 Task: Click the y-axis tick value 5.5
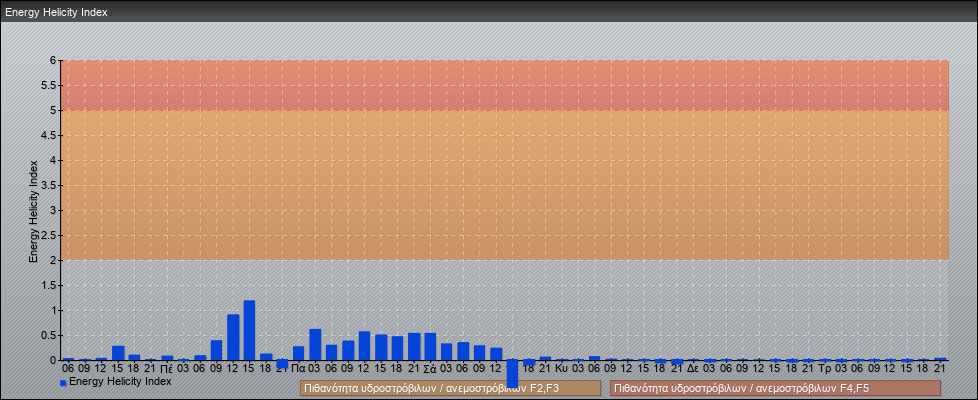tap(49, 85)
